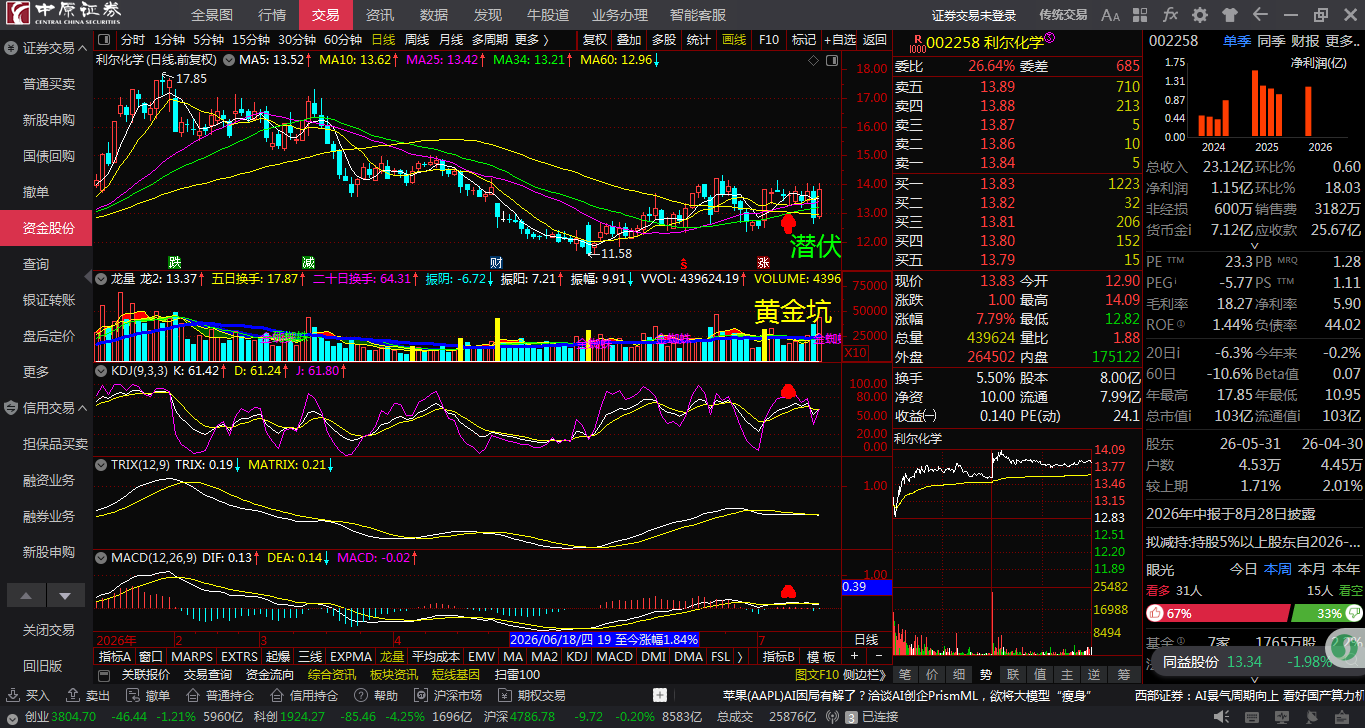1365x728 pixels.
Task: Expand the 更多 timeframe options dropdown
Action: click(532, 40)
